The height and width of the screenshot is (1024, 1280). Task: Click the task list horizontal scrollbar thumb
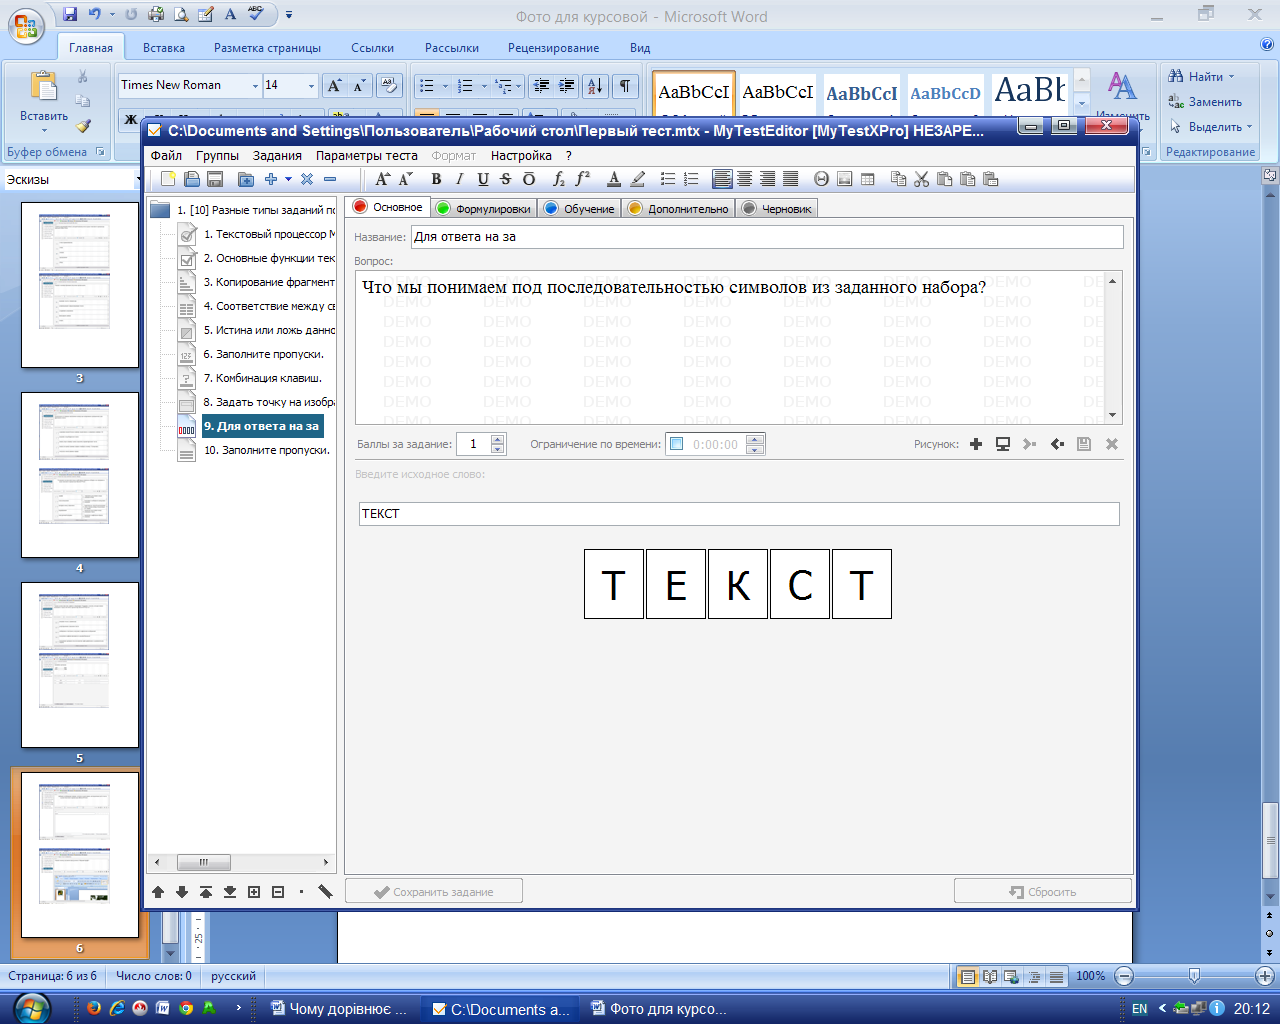(x=204, y=862)
